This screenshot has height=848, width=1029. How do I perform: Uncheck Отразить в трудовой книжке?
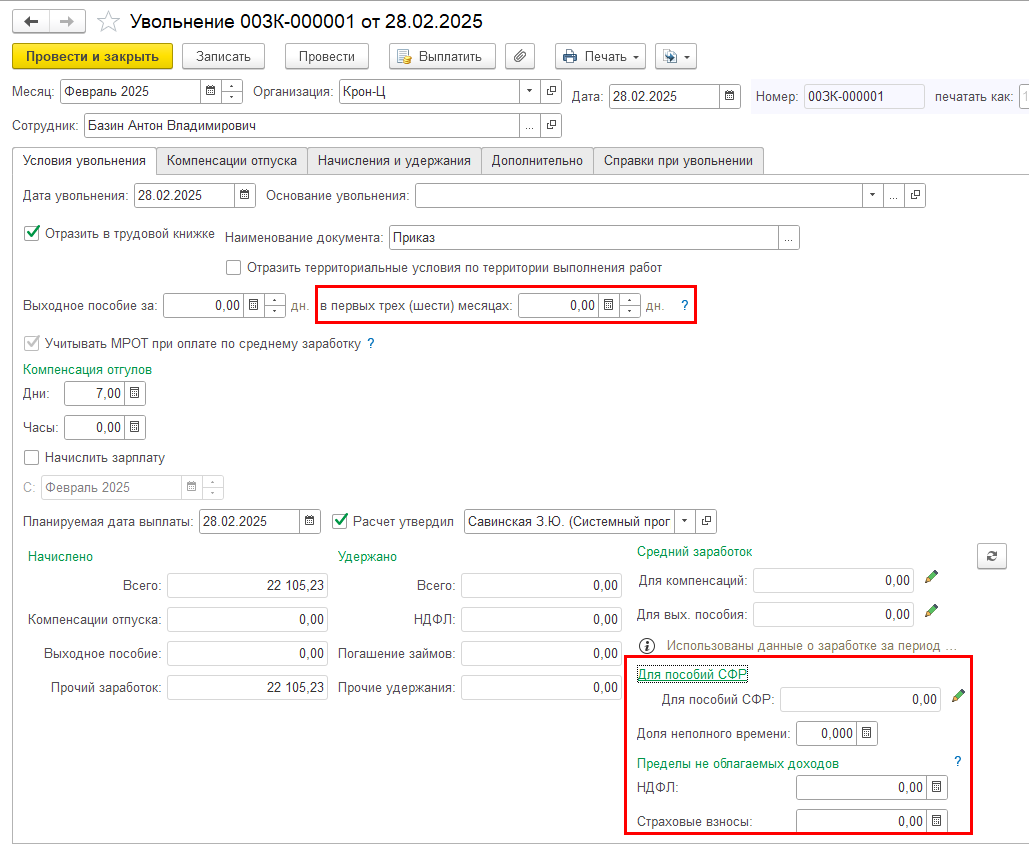pos(32,234)
